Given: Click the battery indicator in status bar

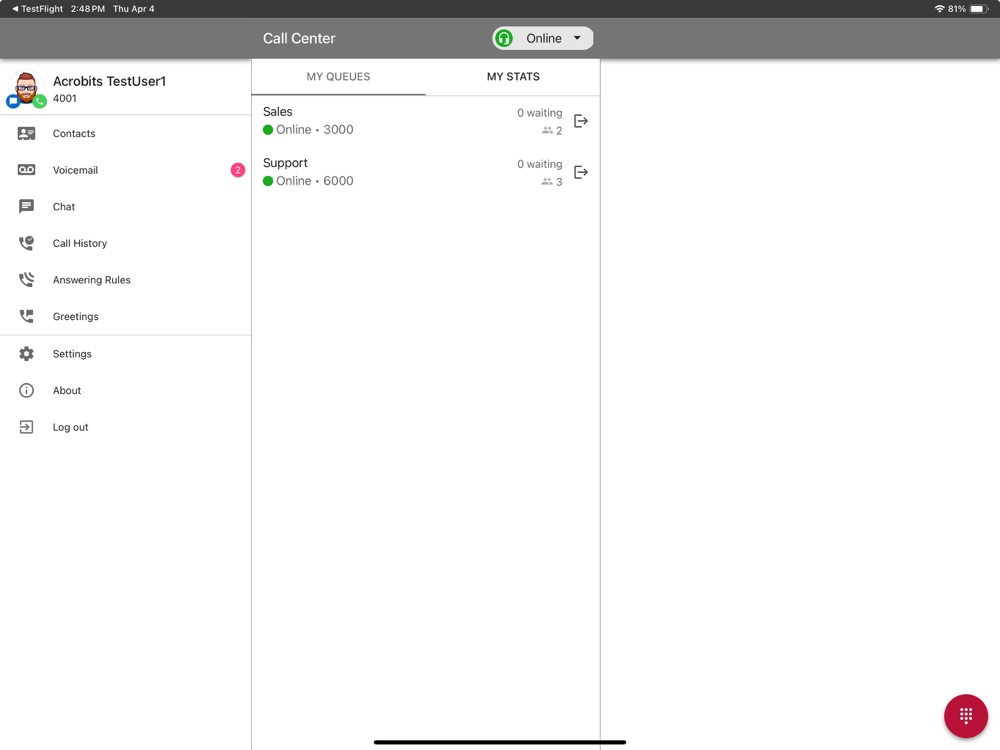Looking at the screenshot, I should tap(979, 9).
